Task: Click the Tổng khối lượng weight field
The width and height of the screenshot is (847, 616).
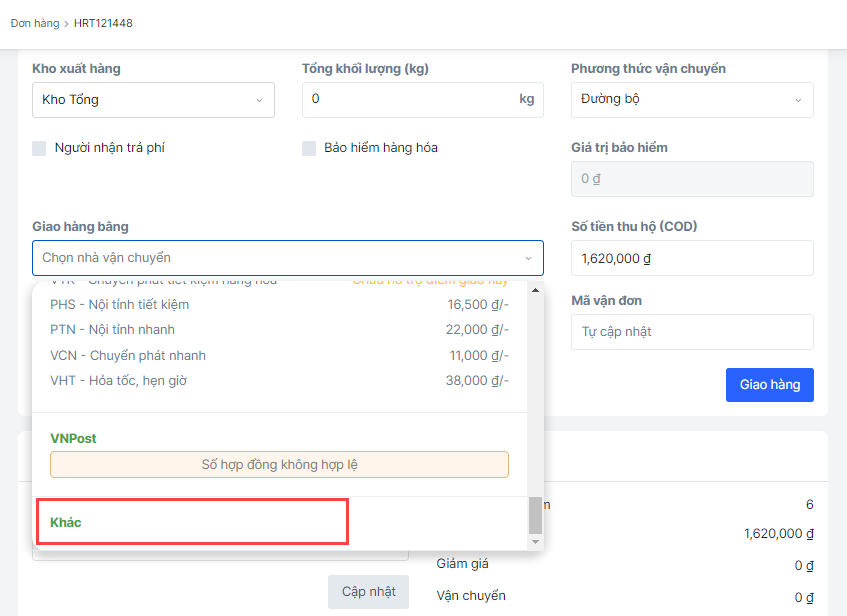Action: click(410, 100)
